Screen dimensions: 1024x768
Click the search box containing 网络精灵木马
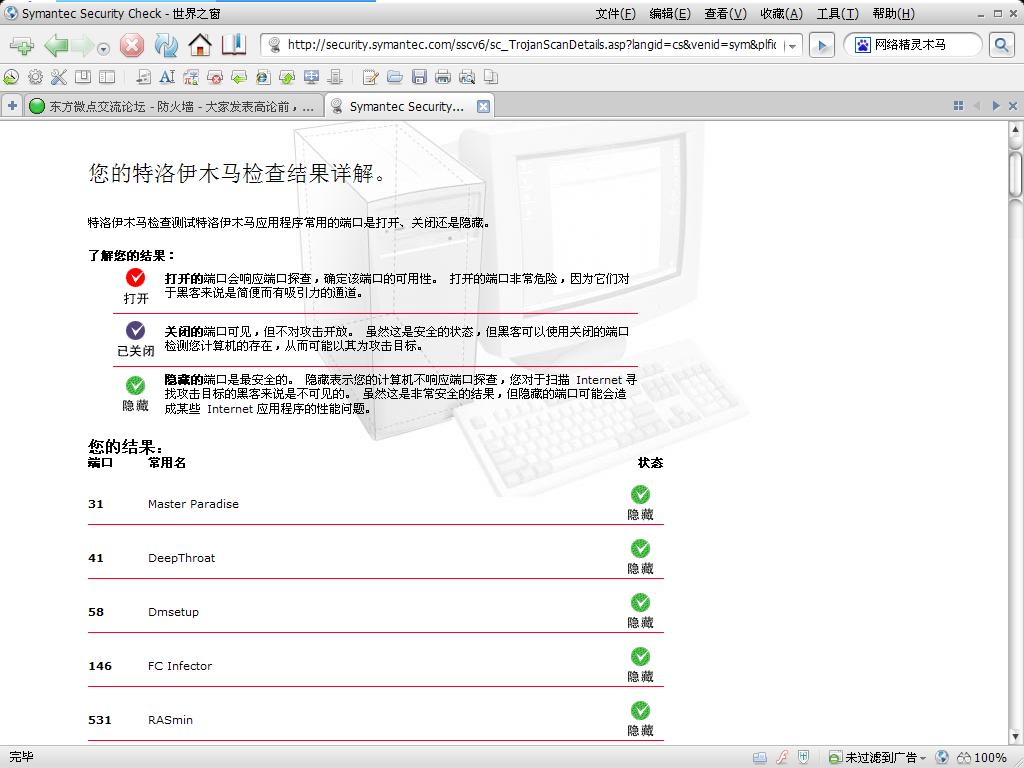[x=913, y=45]
